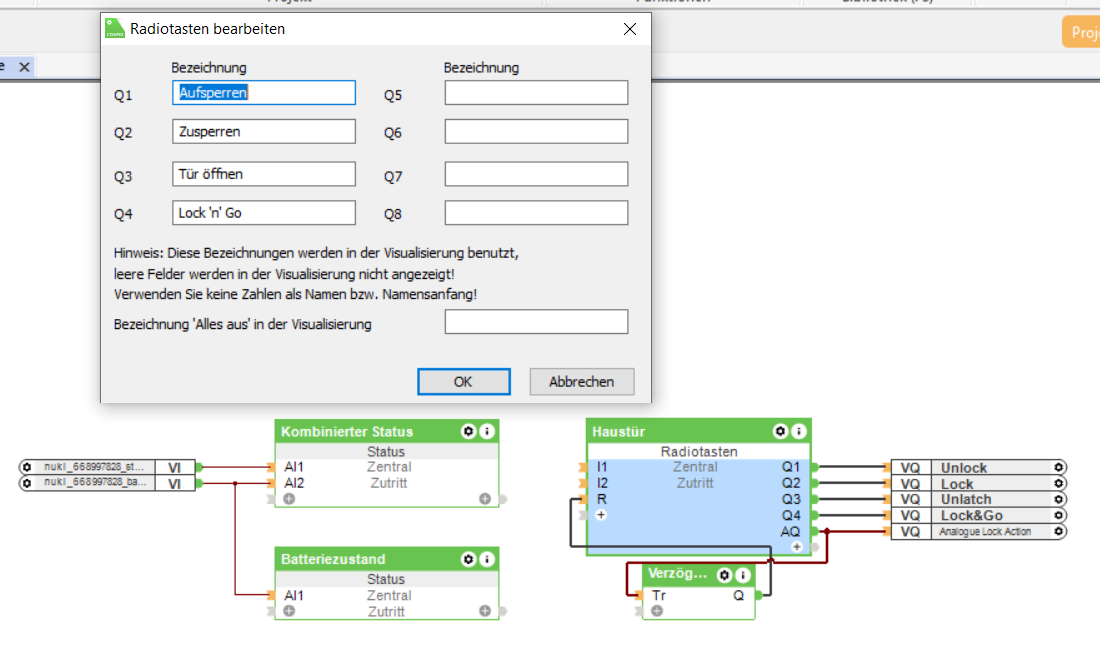Focus the Q2 Zusperren field
Screen dimensions: 1100x667
pos(264,131)
